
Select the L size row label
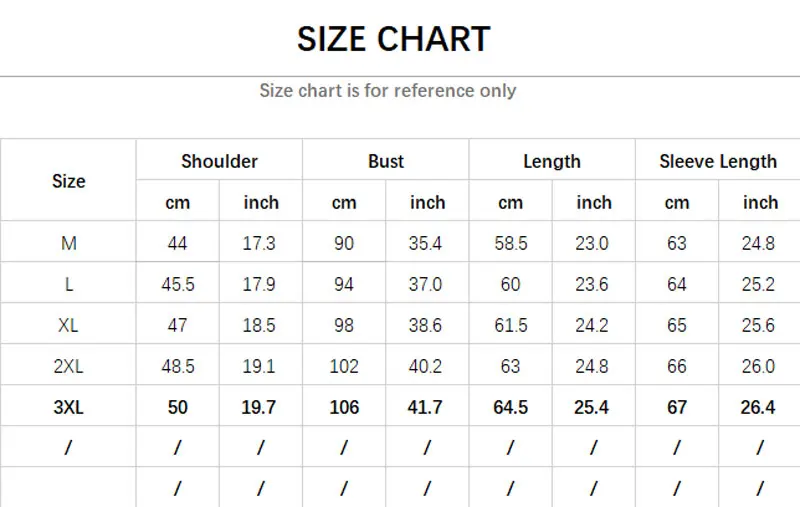68,284
